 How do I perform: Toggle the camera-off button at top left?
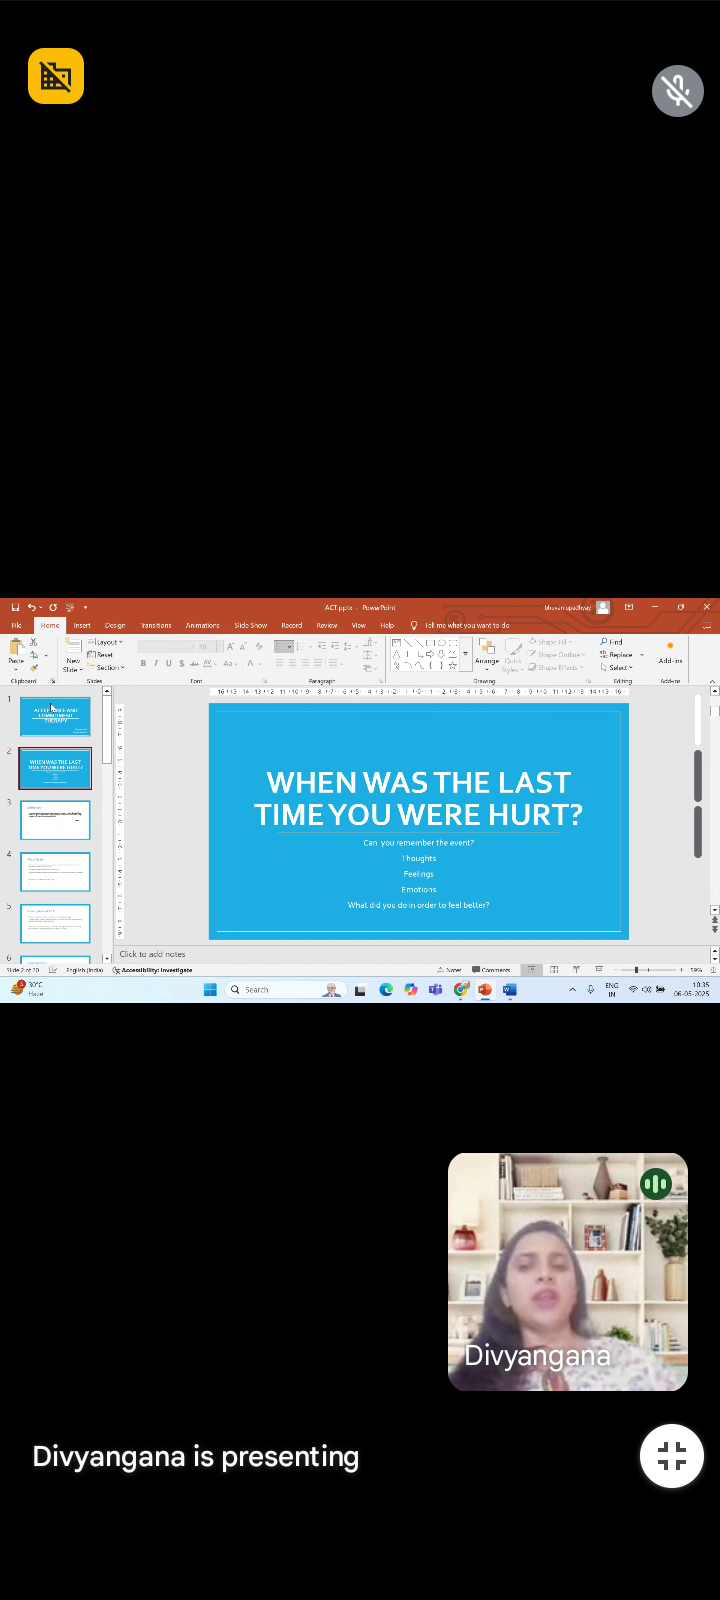56,76
